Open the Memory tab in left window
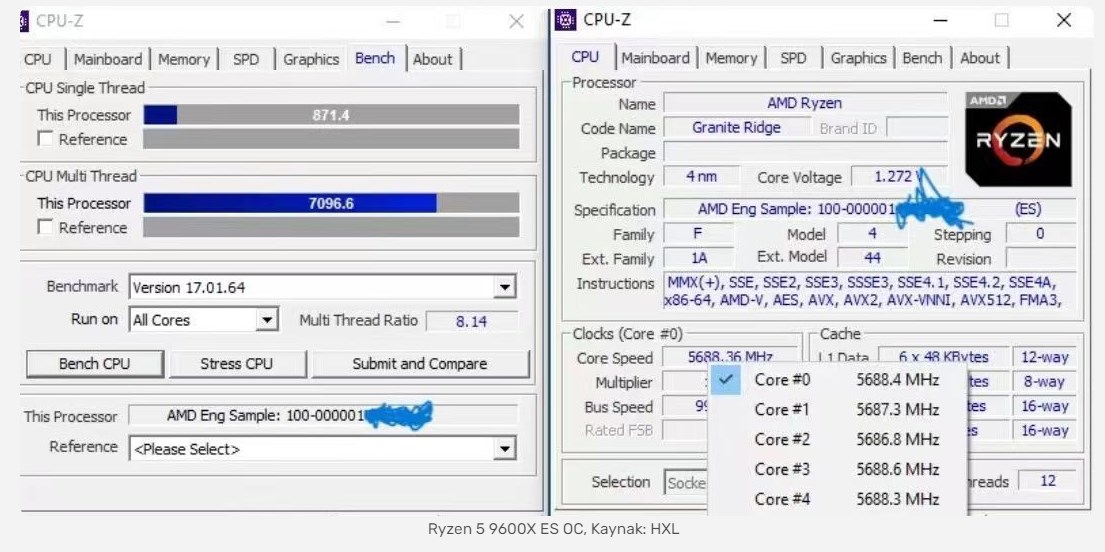The width and height of the screenshot is (1105, 552). [184, 59]
